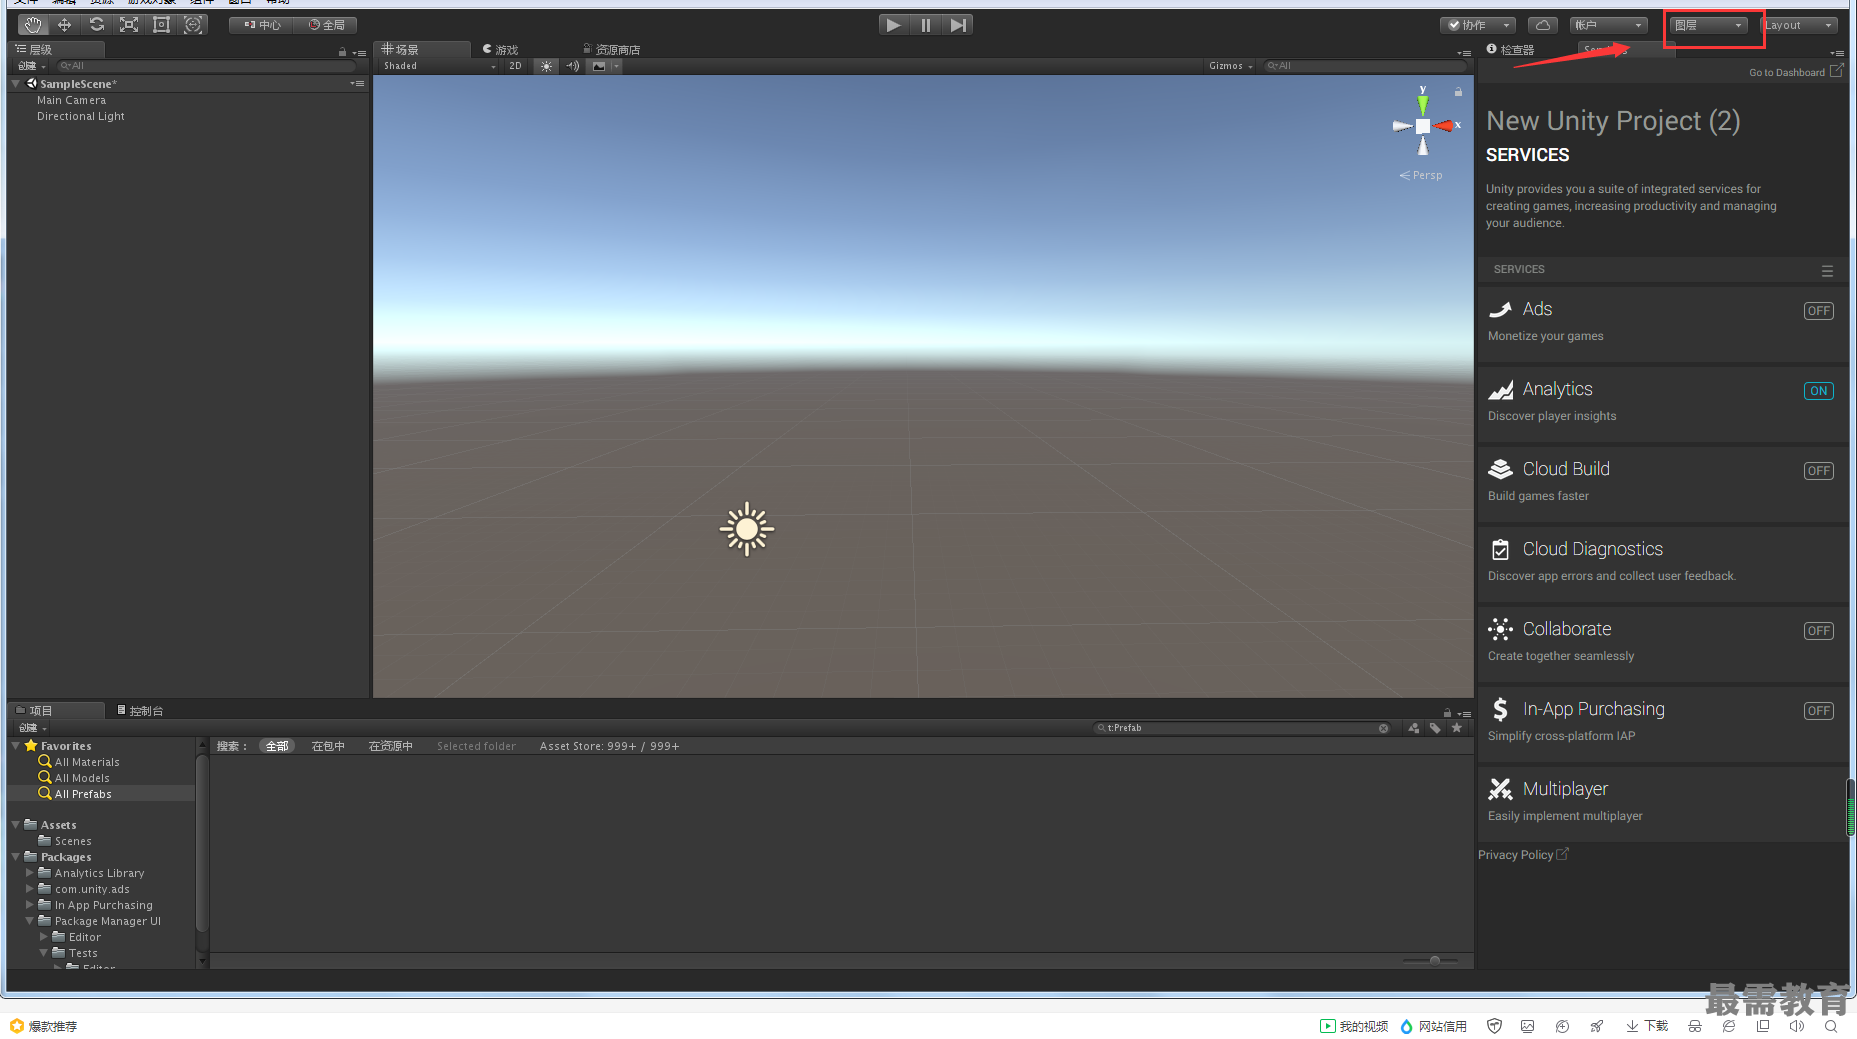Click the 在资源中 search filter
This screenshot has height=1039, width=1857.
tap(391, 746)
